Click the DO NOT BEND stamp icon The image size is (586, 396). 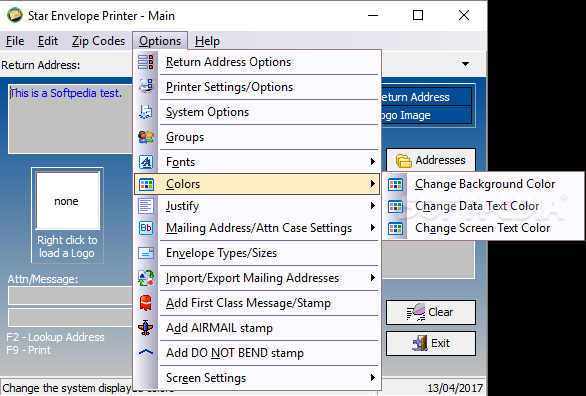(146, 352)
